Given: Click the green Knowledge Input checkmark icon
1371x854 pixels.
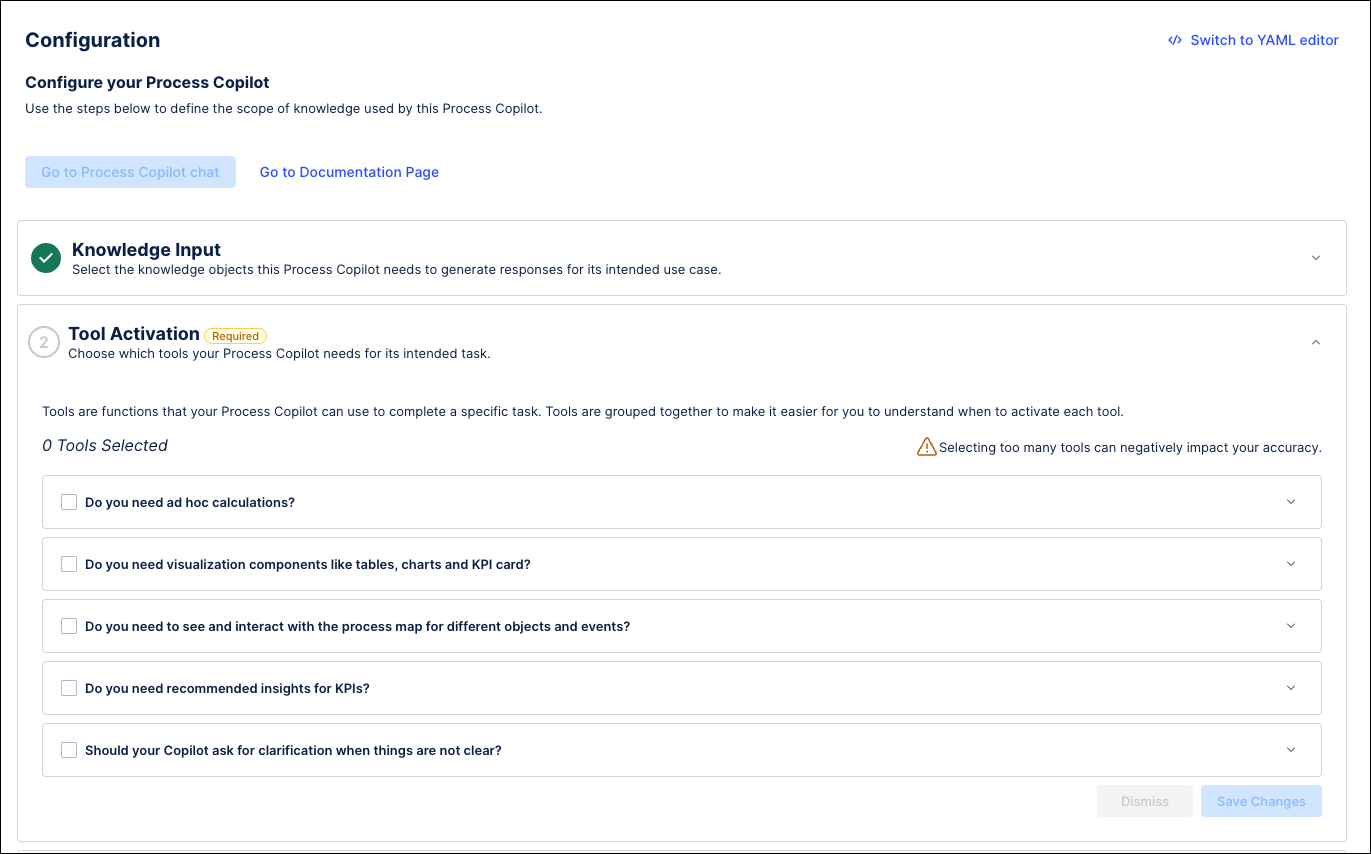Looking at the screenshot, I should [46, 258].
